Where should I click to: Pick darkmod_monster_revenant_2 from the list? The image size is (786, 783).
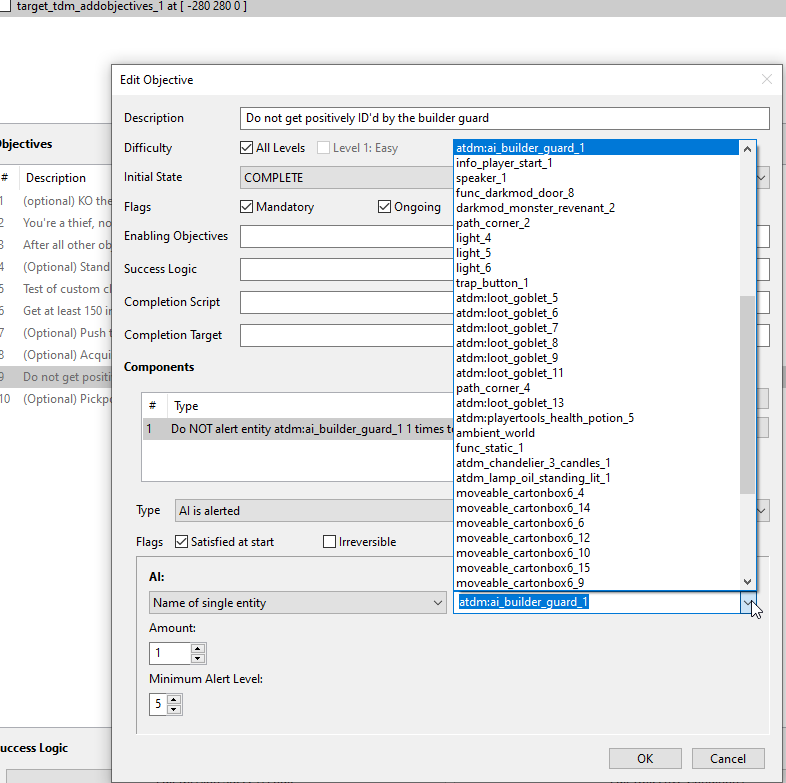(x=535, y=208)
